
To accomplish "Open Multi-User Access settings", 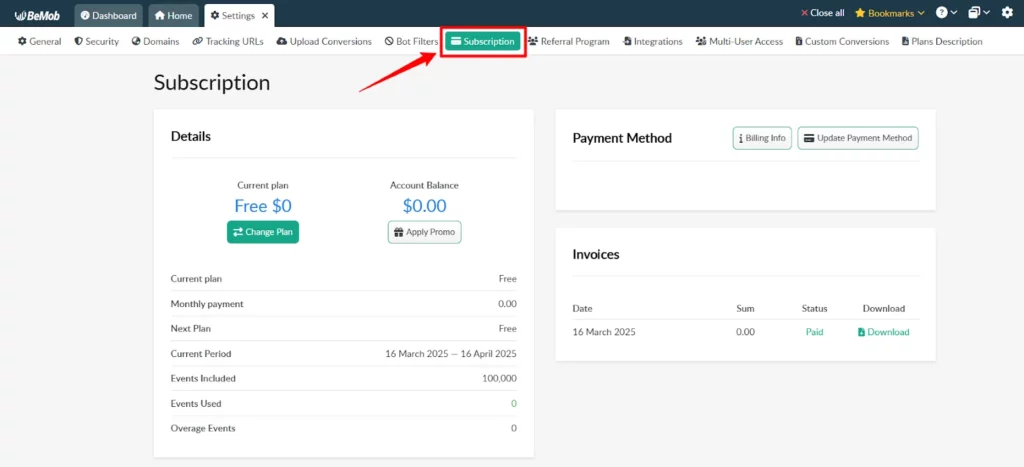I will pos(739,41).
